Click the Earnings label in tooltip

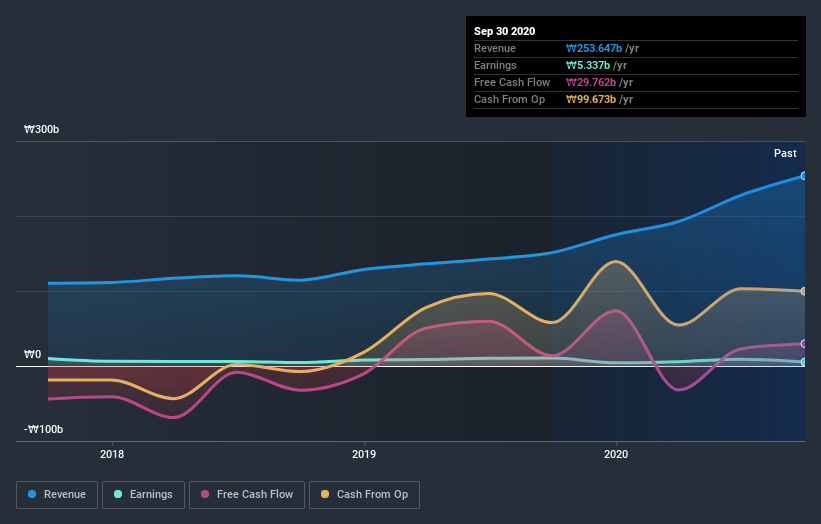495,65
